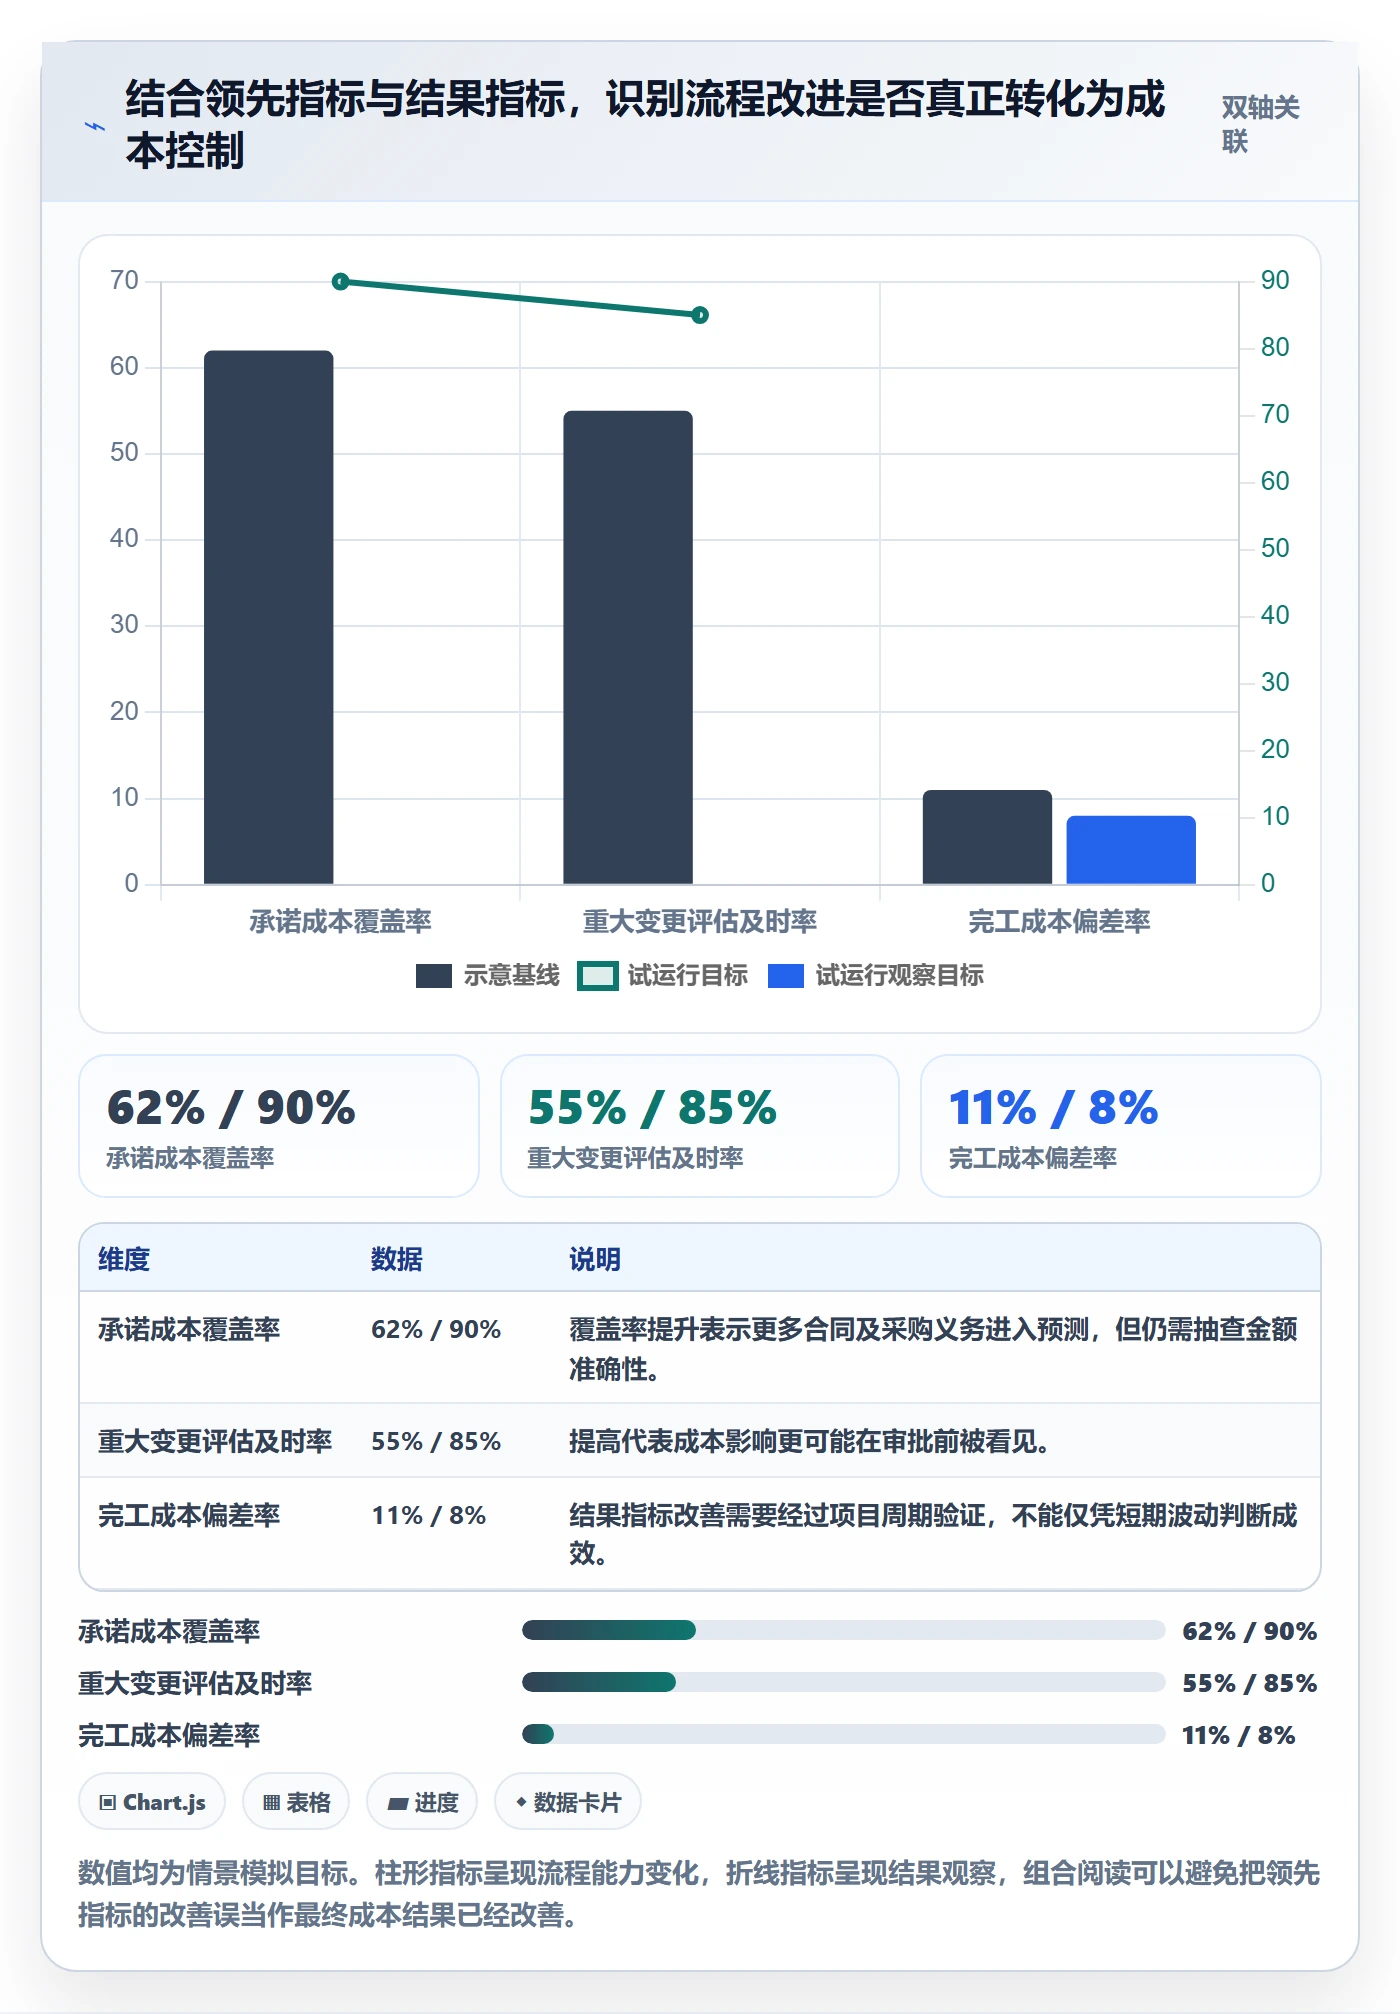
Task: Click the green line point above 承诺成本覆盖率
Action: (x=341, y=282)
